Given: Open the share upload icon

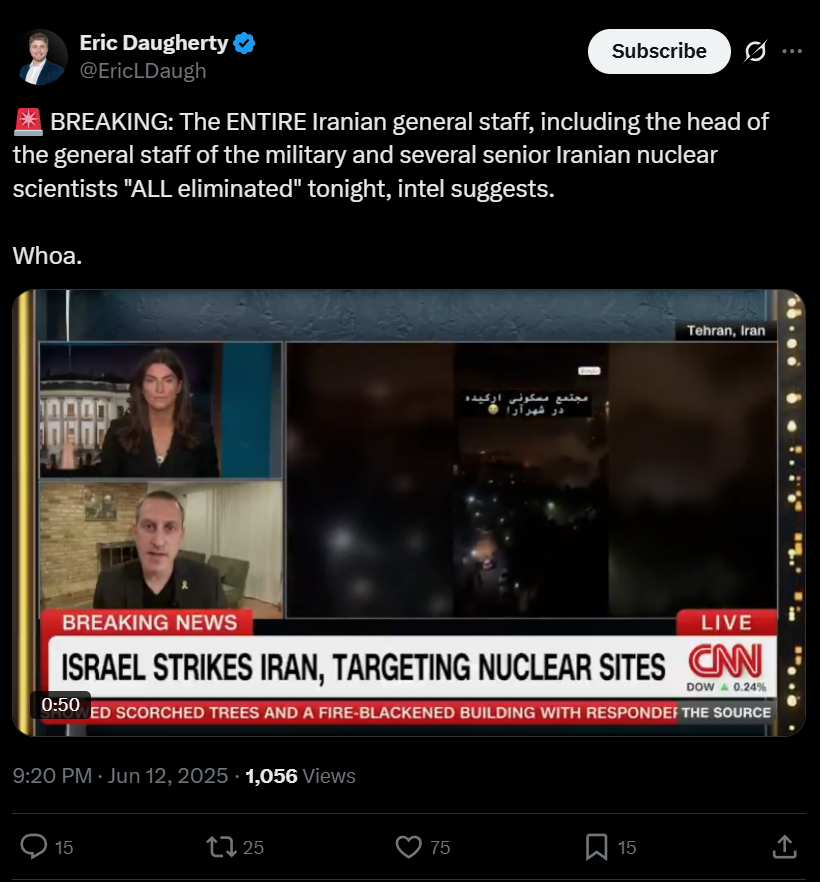Looking at the screenshot, I should coord(785,847).
